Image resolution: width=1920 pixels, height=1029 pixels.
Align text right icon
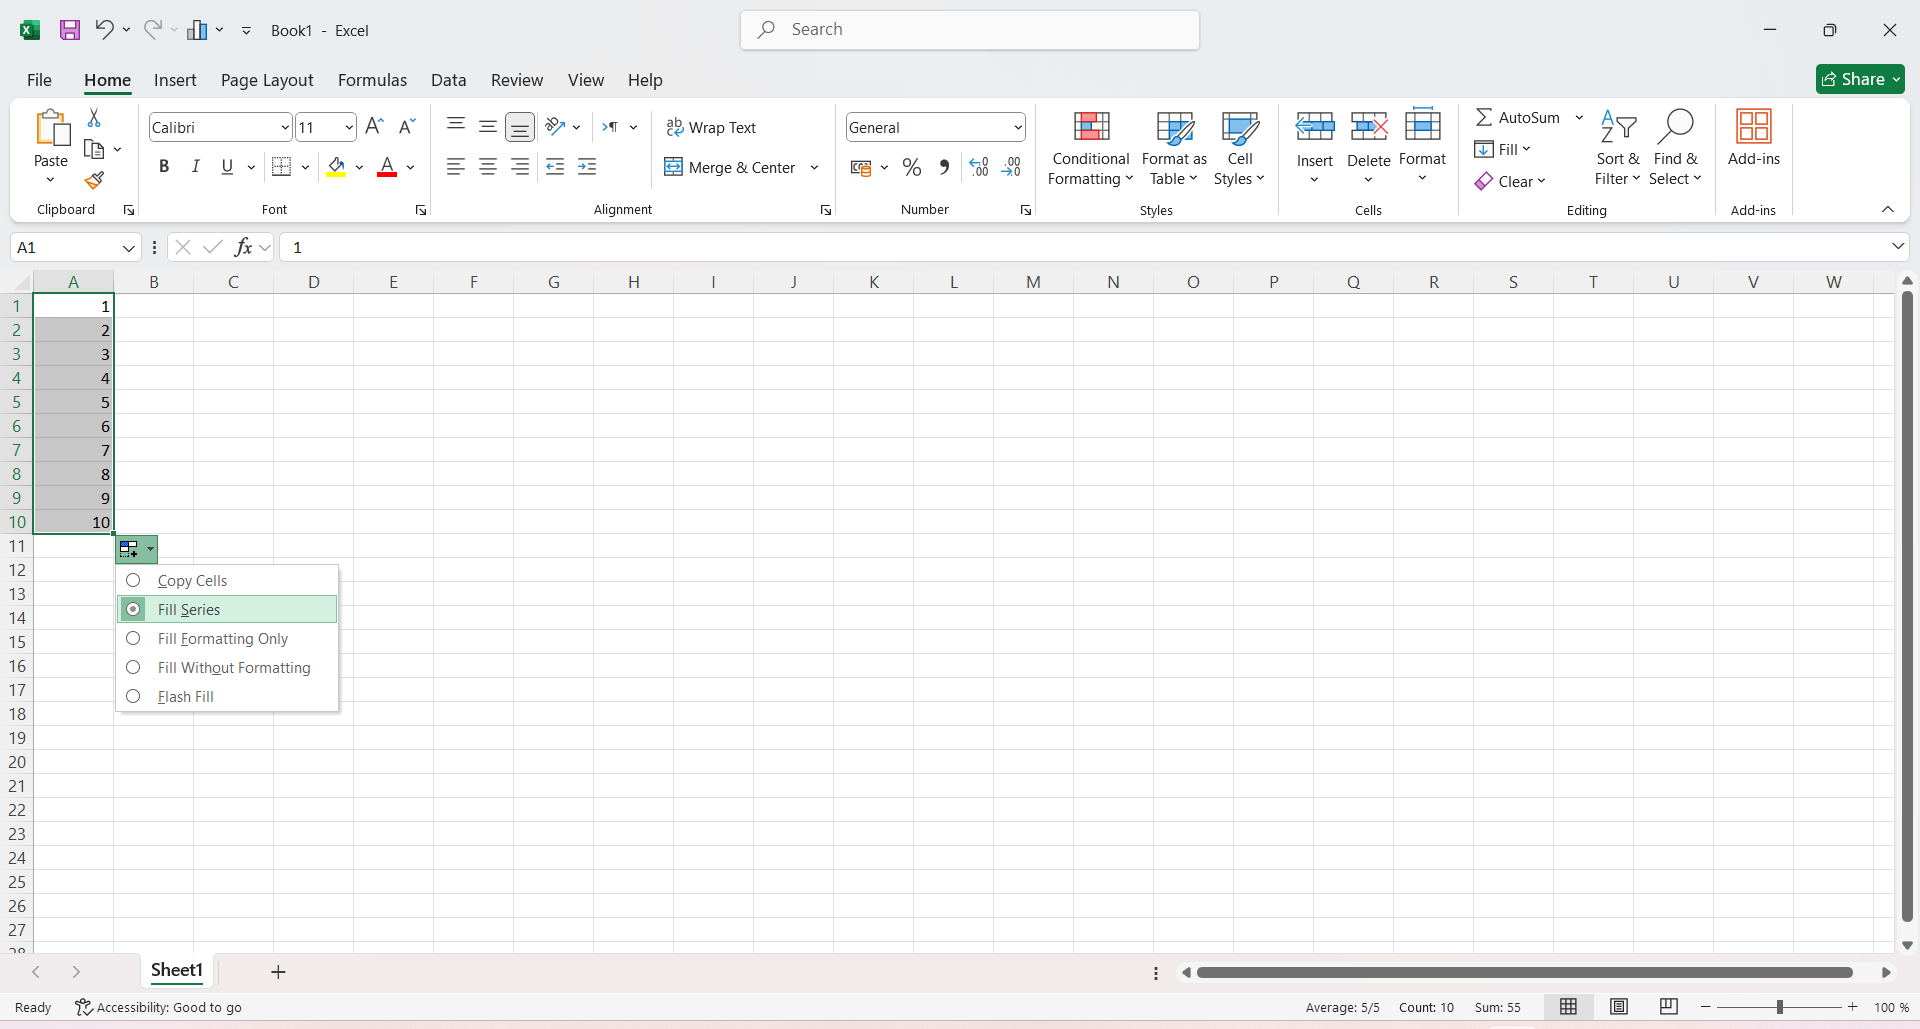click(520, 167)
